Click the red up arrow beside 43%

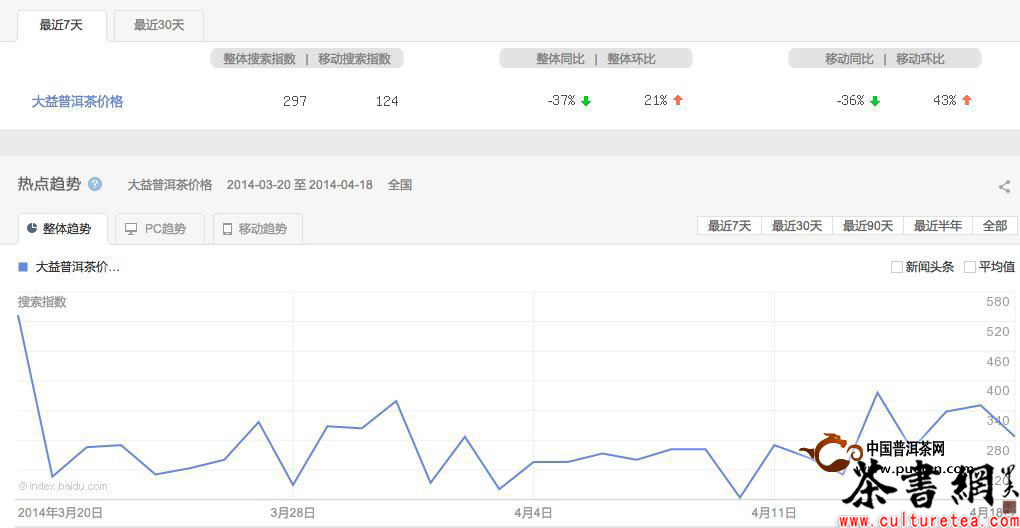point(967,100)
